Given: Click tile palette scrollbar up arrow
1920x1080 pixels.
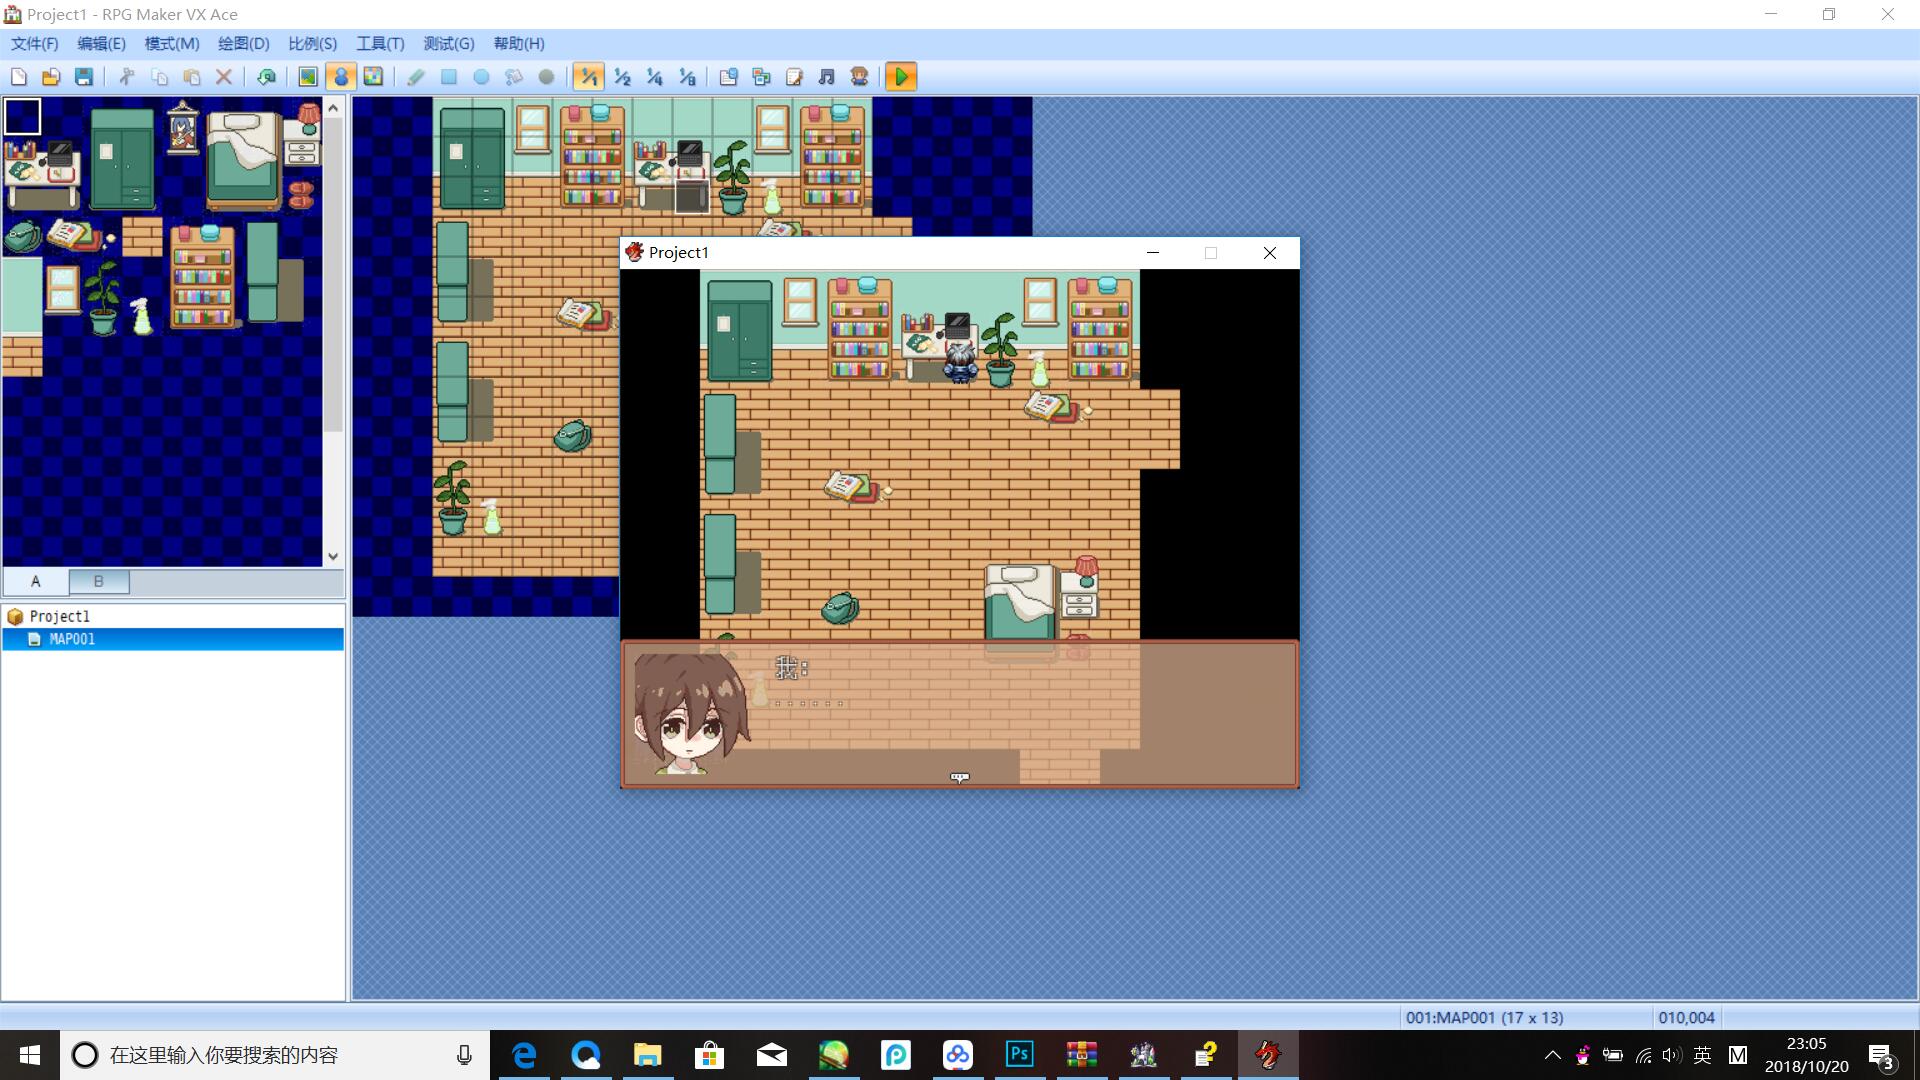Looking at the screenshot, I should (x=333, y=107).
